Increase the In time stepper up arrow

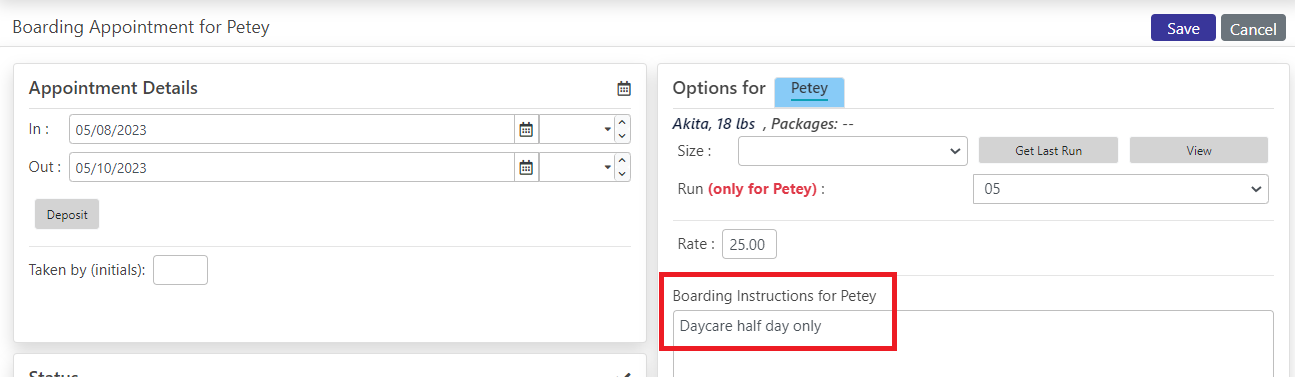click(623, 123)
